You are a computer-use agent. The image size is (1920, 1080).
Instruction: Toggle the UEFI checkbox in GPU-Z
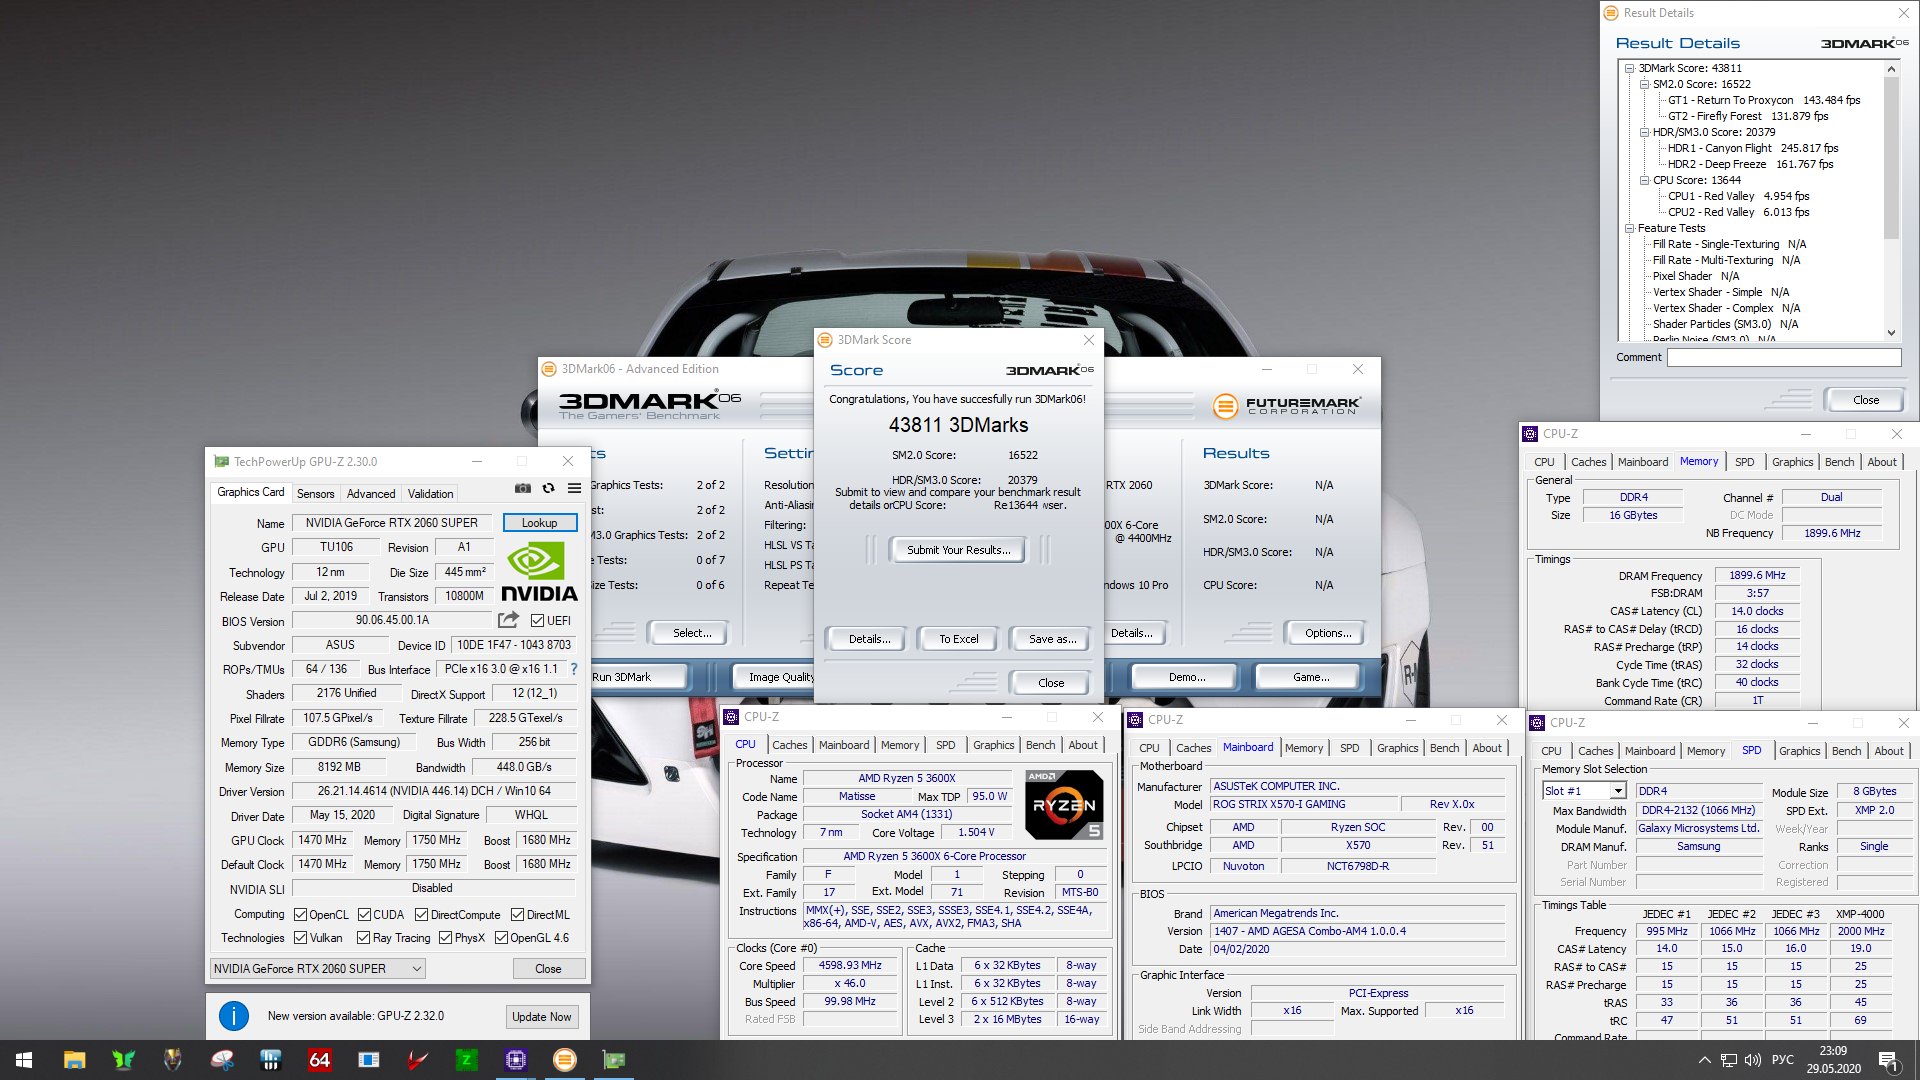[537, 621]
